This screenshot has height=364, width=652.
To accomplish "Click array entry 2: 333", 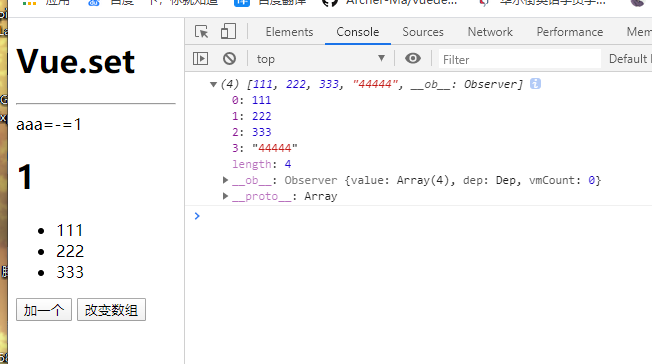I will (x=252, y=132).
